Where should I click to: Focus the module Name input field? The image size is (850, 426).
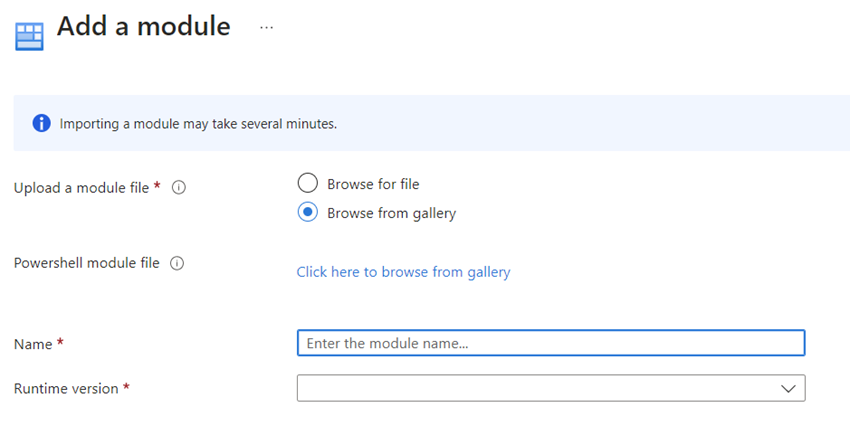551,343
